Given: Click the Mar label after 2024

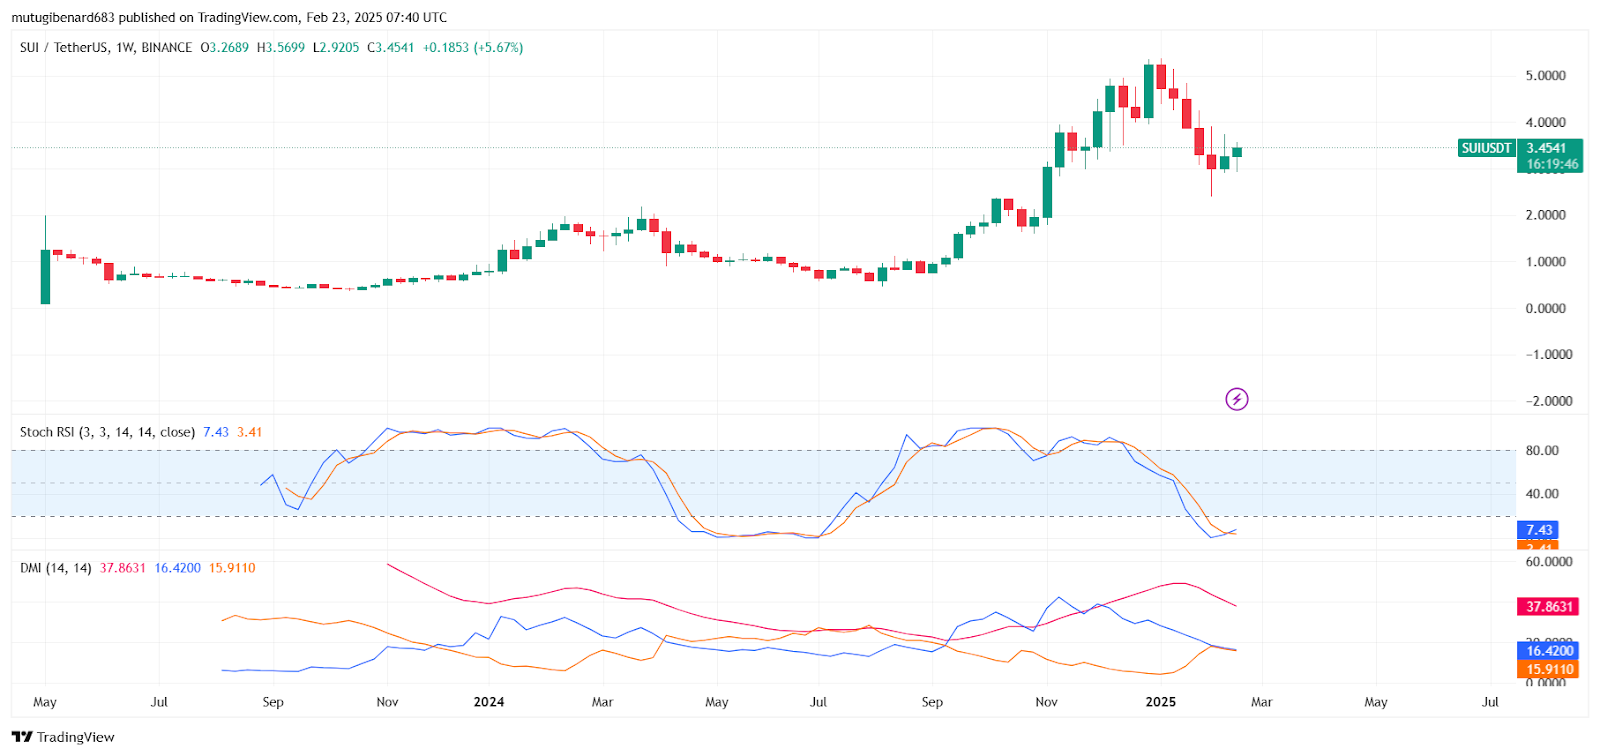Looking at the screenshot, I should pyautogui.click(x=602, y=702).
